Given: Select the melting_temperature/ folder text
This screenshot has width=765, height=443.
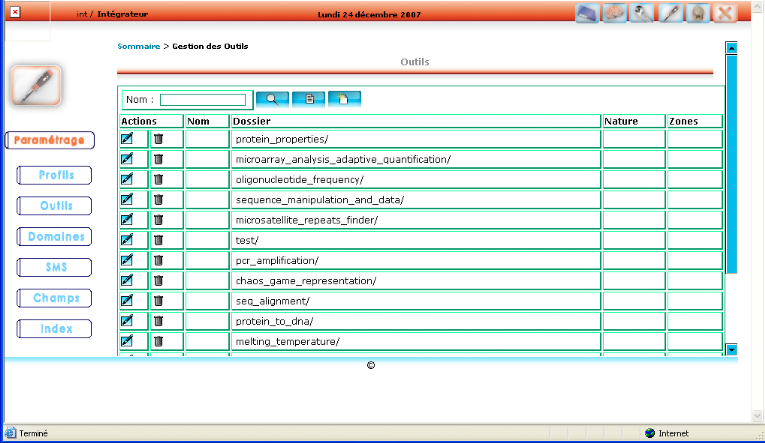Looking at the screenshot, I should 287,342.
